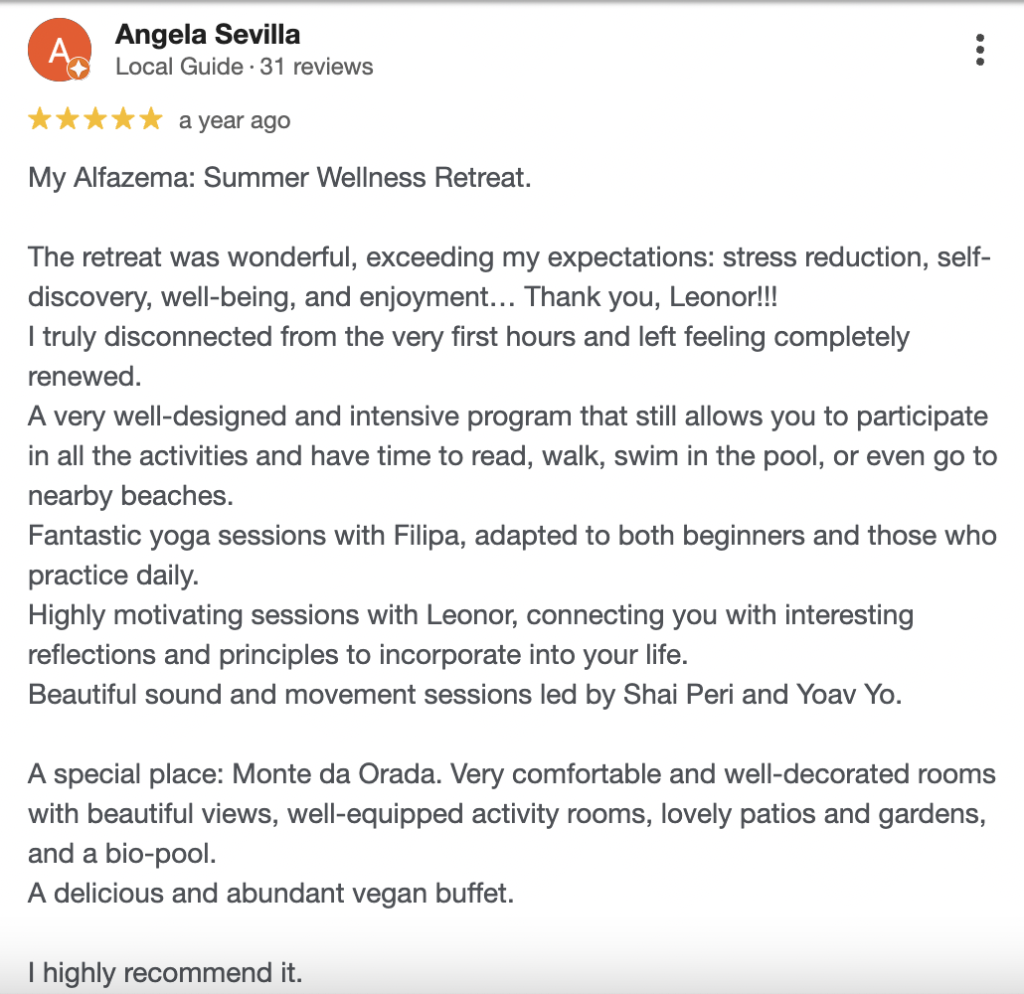Click the names "Shai Peri and Yoav Yo"
Screen dimensions: 1024x994
[745, 694]
